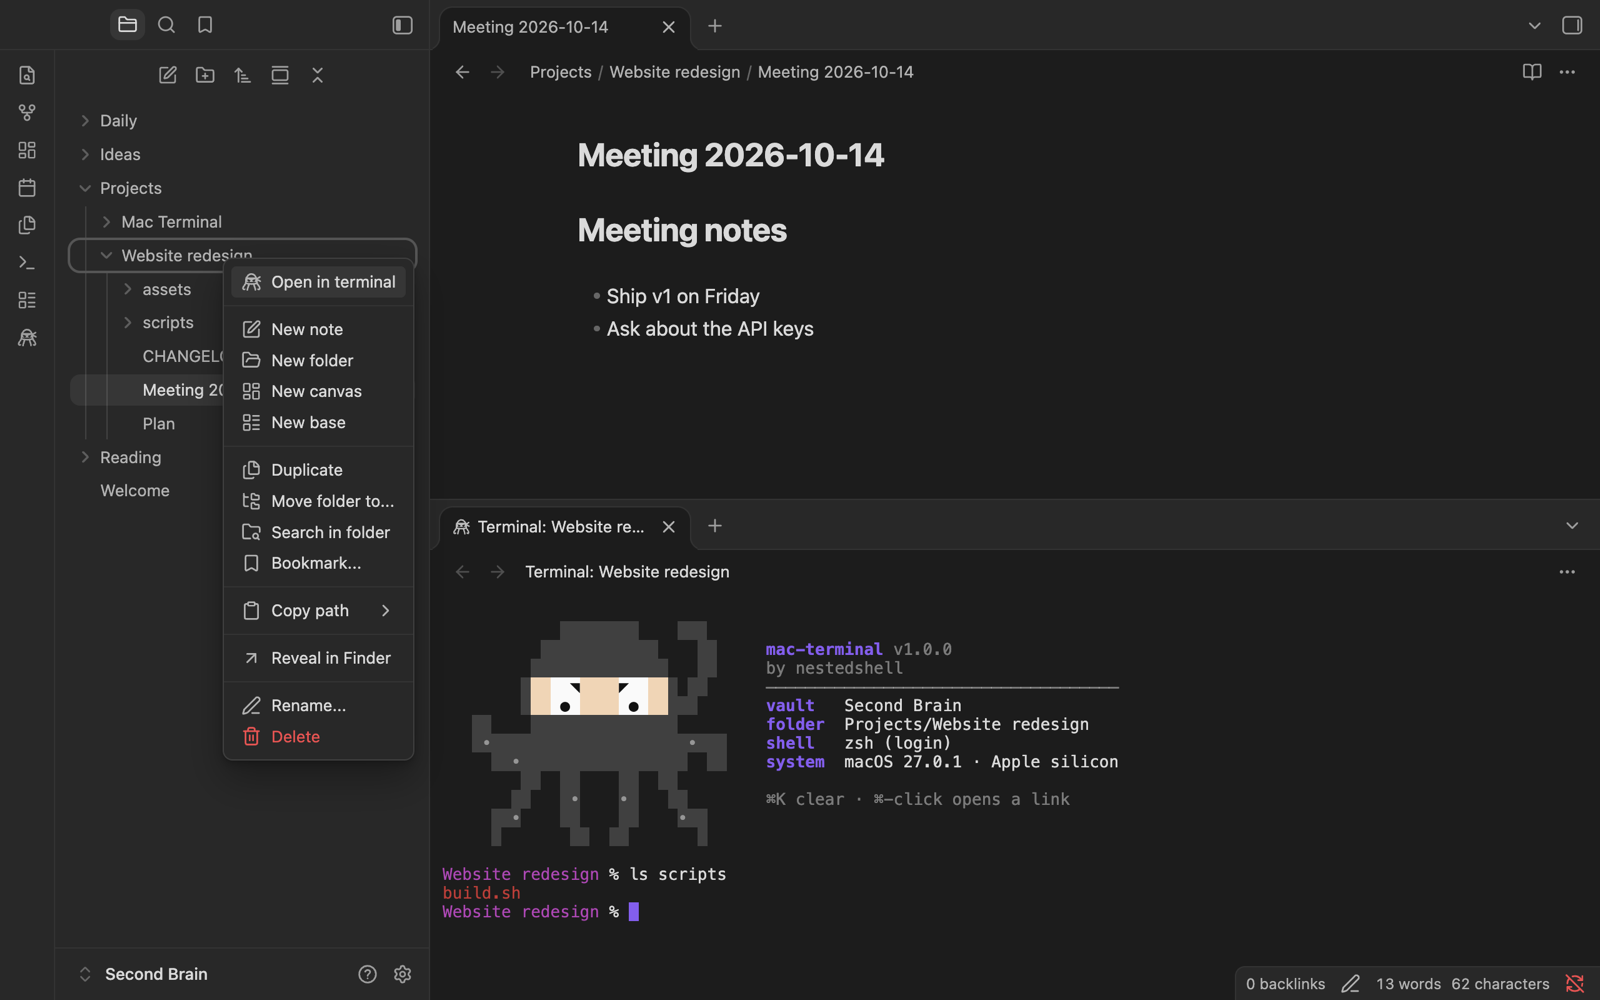Change the file sort order
The image size is (1600, 1000).
[243, 75]
